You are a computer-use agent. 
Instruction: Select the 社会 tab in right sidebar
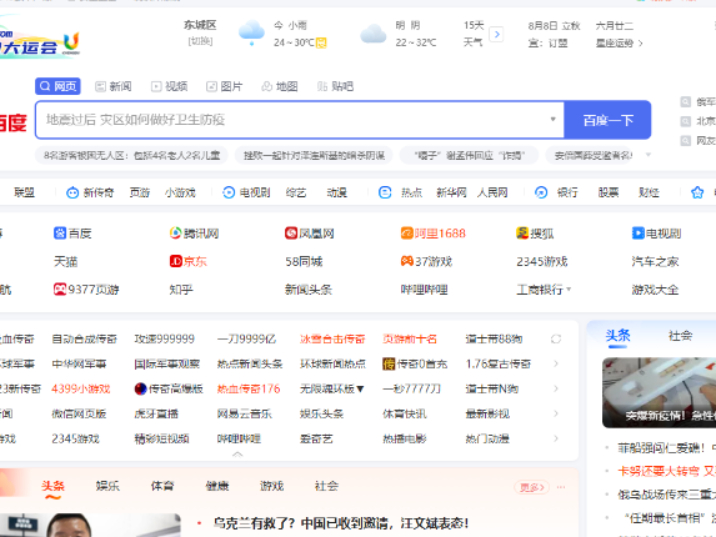[x=680, y=336]
